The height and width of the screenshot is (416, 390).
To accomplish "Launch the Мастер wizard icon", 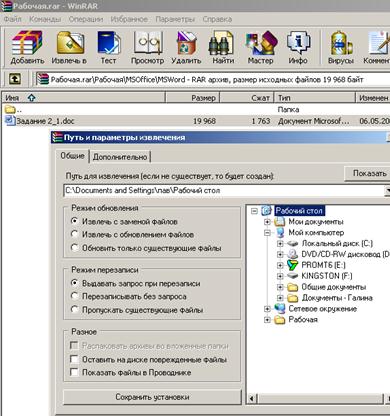I will coord(261,43).
